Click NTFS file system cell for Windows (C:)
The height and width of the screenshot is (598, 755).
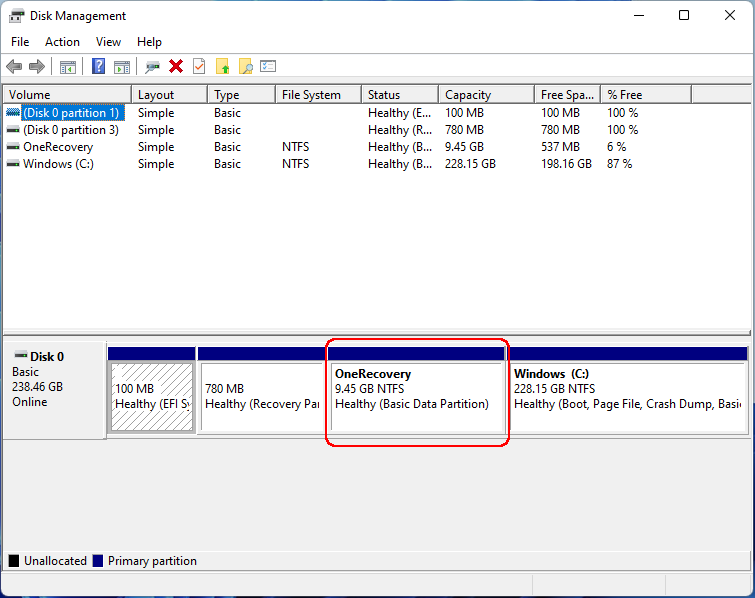point(295,164)
